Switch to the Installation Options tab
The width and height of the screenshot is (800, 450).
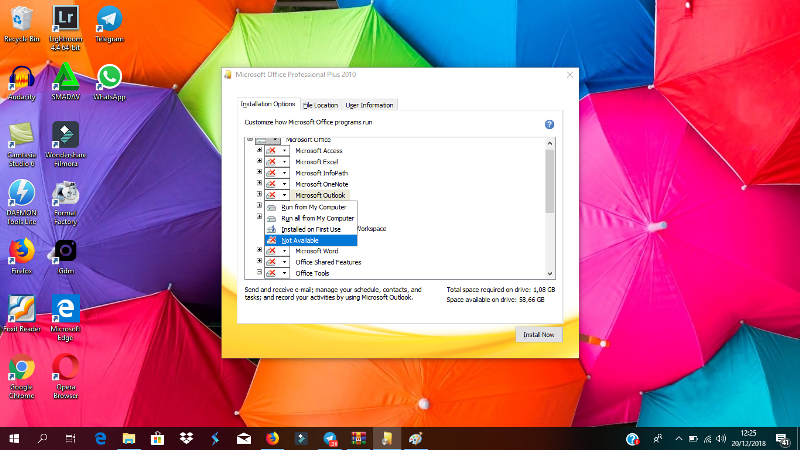(x=268, y=104)
